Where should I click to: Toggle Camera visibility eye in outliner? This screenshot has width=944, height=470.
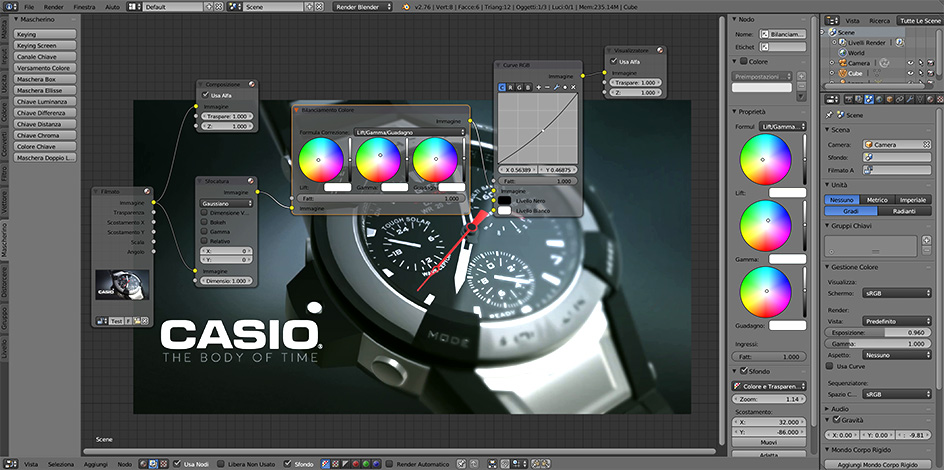pyautogui.click(x=910, y=63)
